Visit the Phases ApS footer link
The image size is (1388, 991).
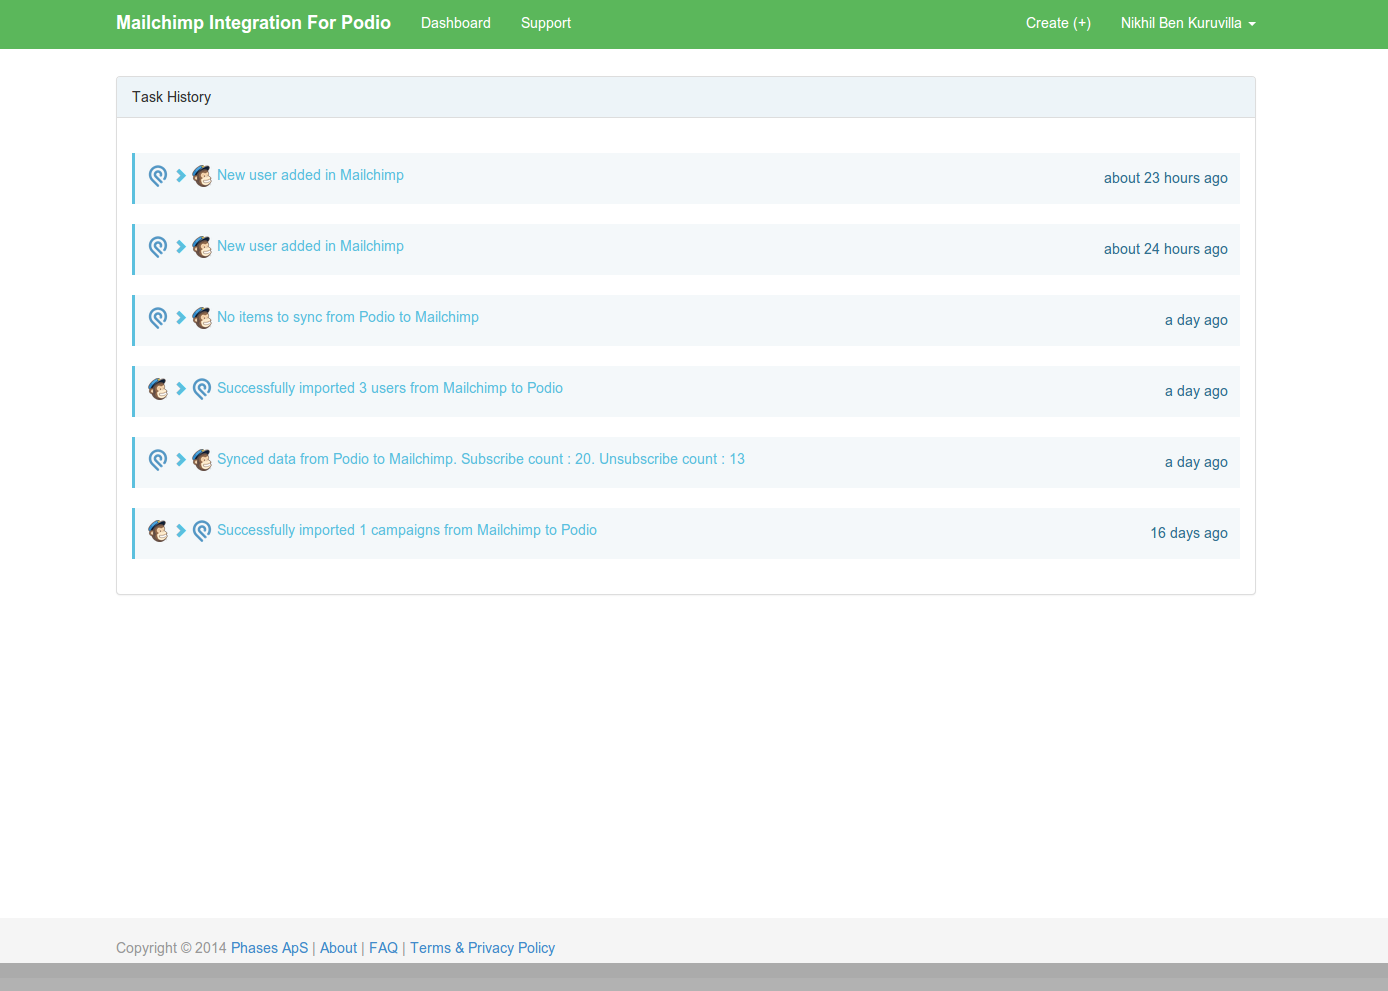[x=269, y=948]
